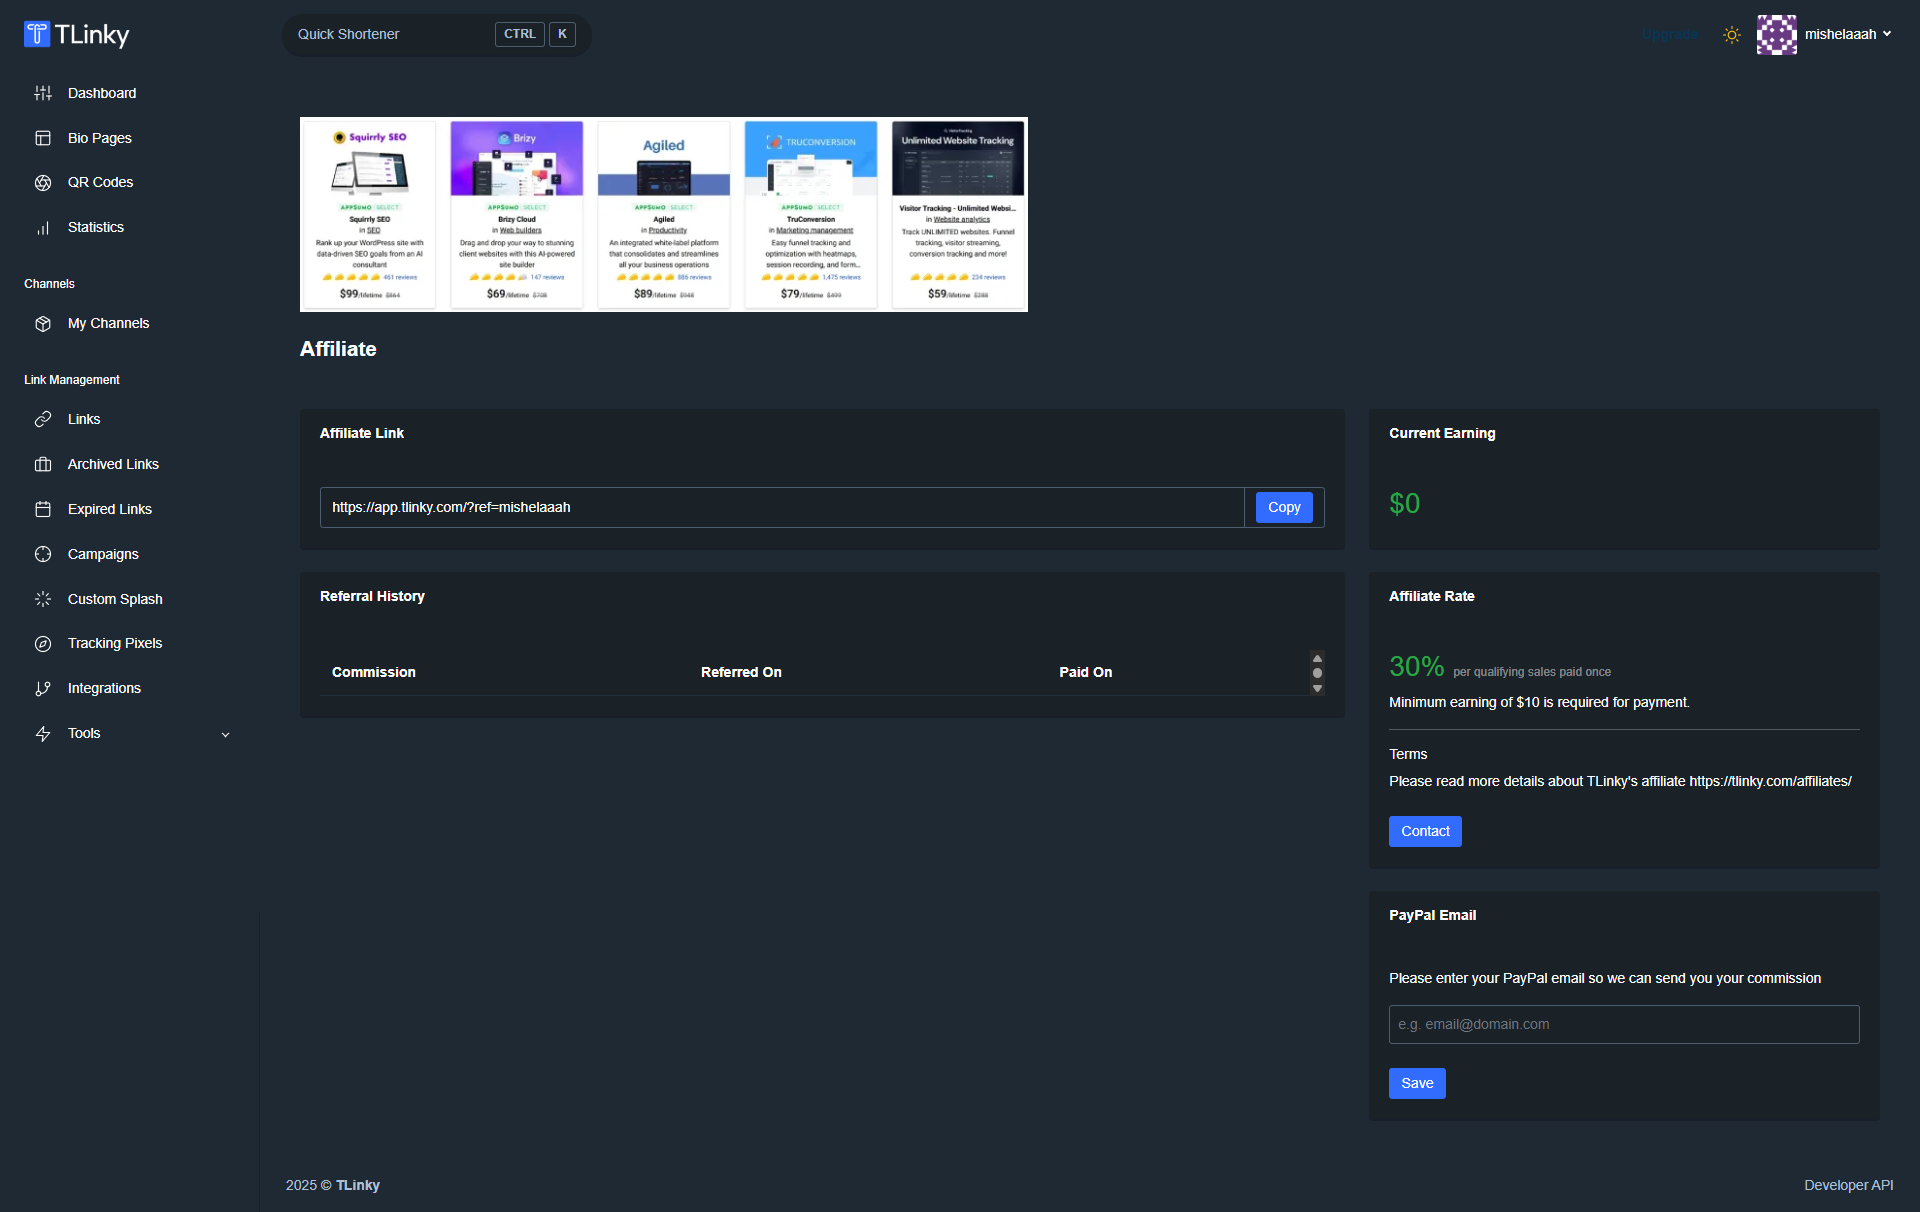Open the Archived Links menu item
The height and width of the screenshot is (1212, 1920).
tap(113, 465)
